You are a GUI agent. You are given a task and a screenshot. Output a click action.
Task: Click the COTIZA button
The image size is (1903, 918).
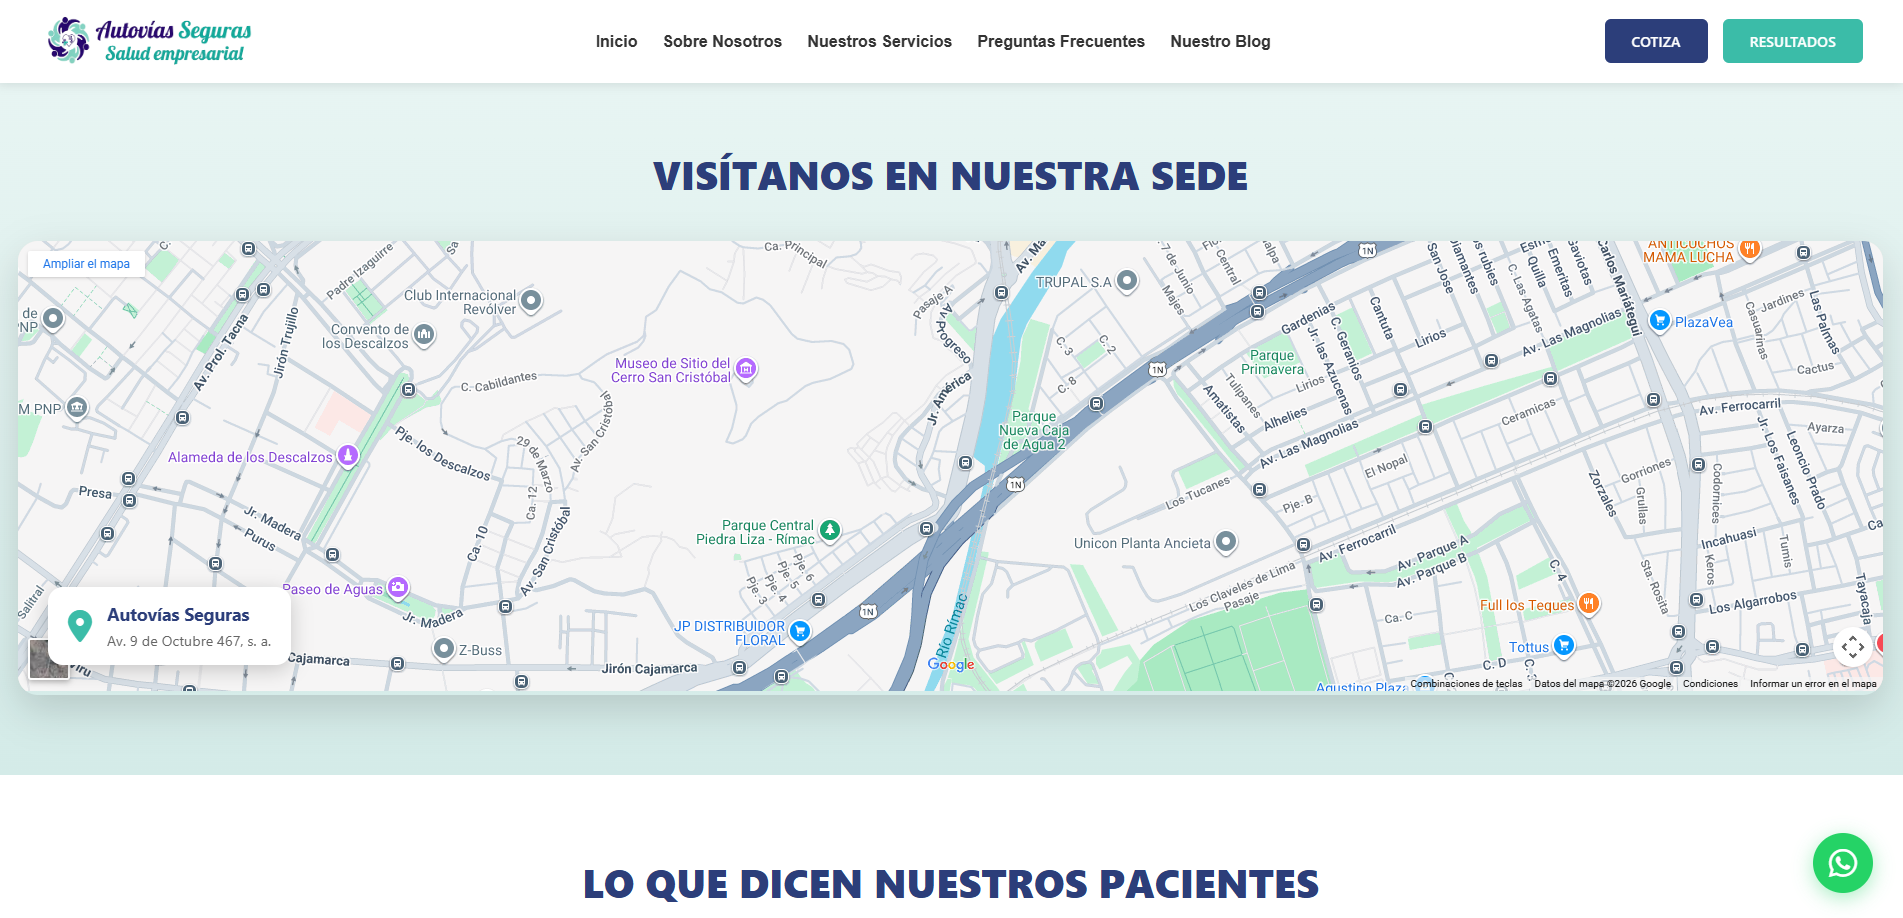coord(1656,41)
